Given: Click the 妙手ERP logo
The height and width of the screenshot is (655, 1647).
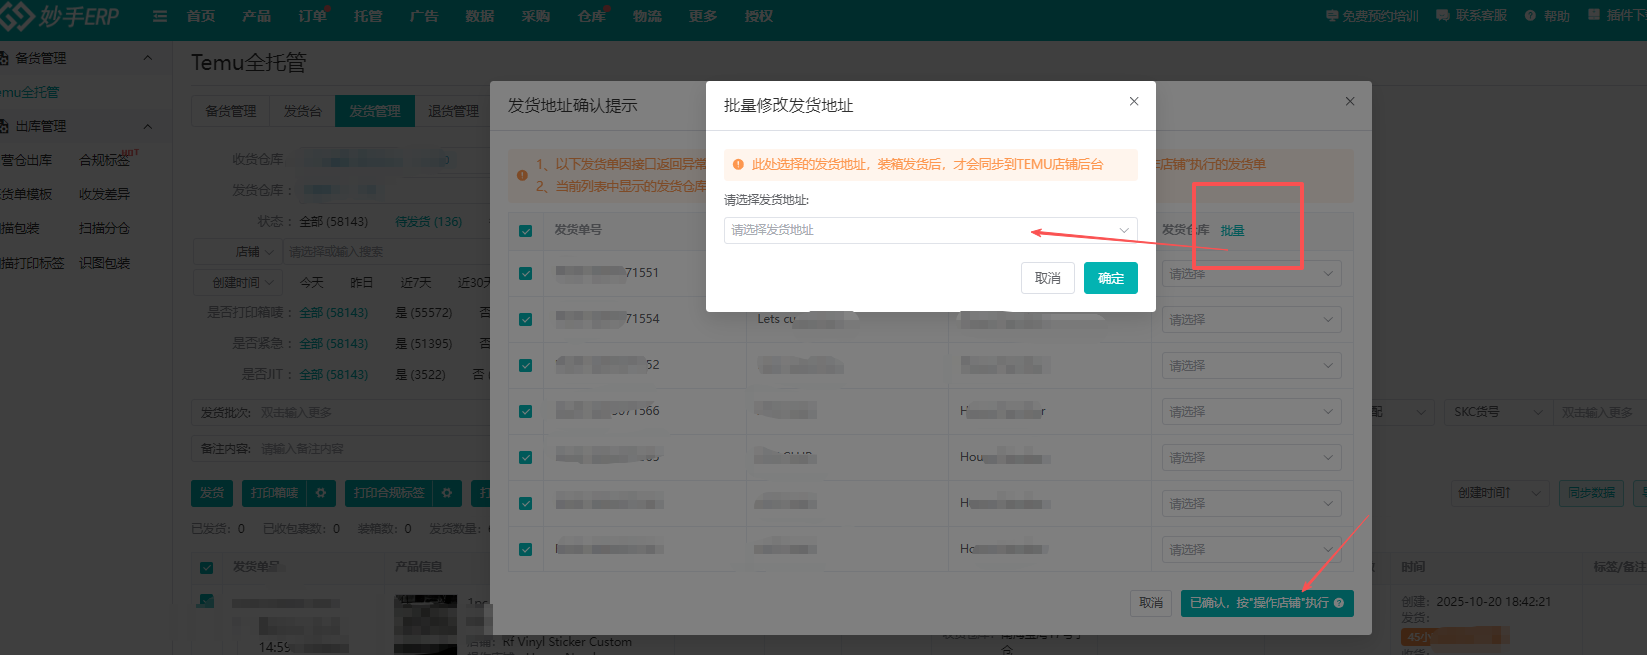Looking at the screenshot, I should 60,16.
